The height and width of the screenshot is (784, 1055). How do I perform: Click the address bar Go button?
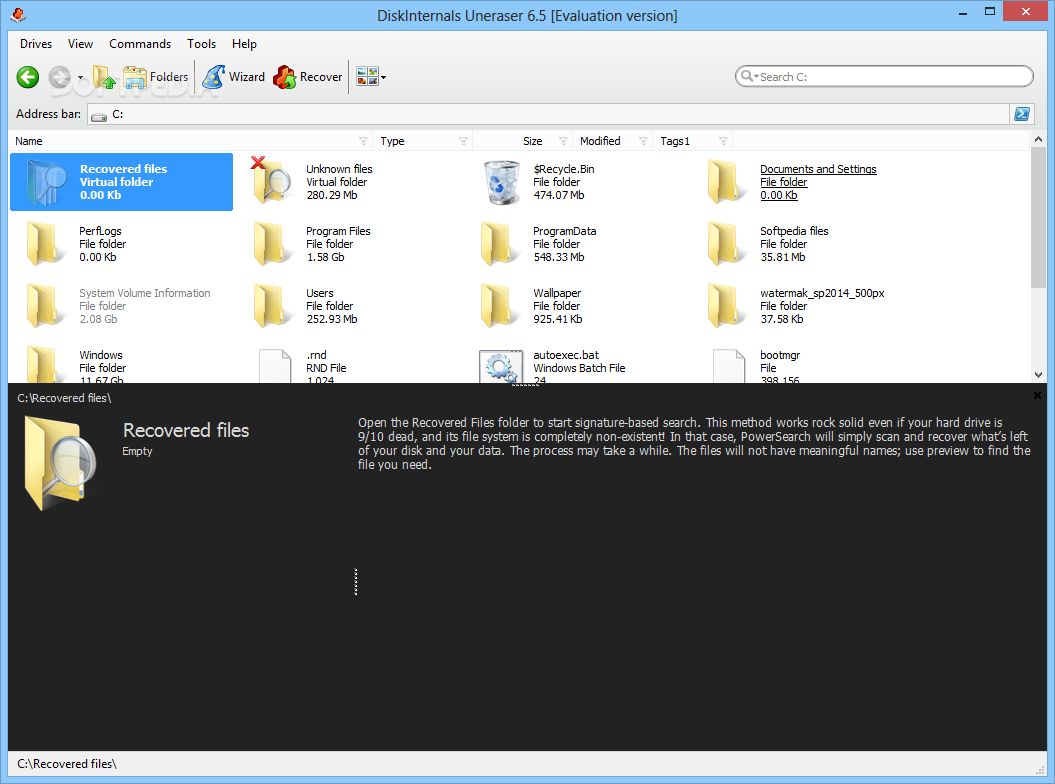point(1021,114)
